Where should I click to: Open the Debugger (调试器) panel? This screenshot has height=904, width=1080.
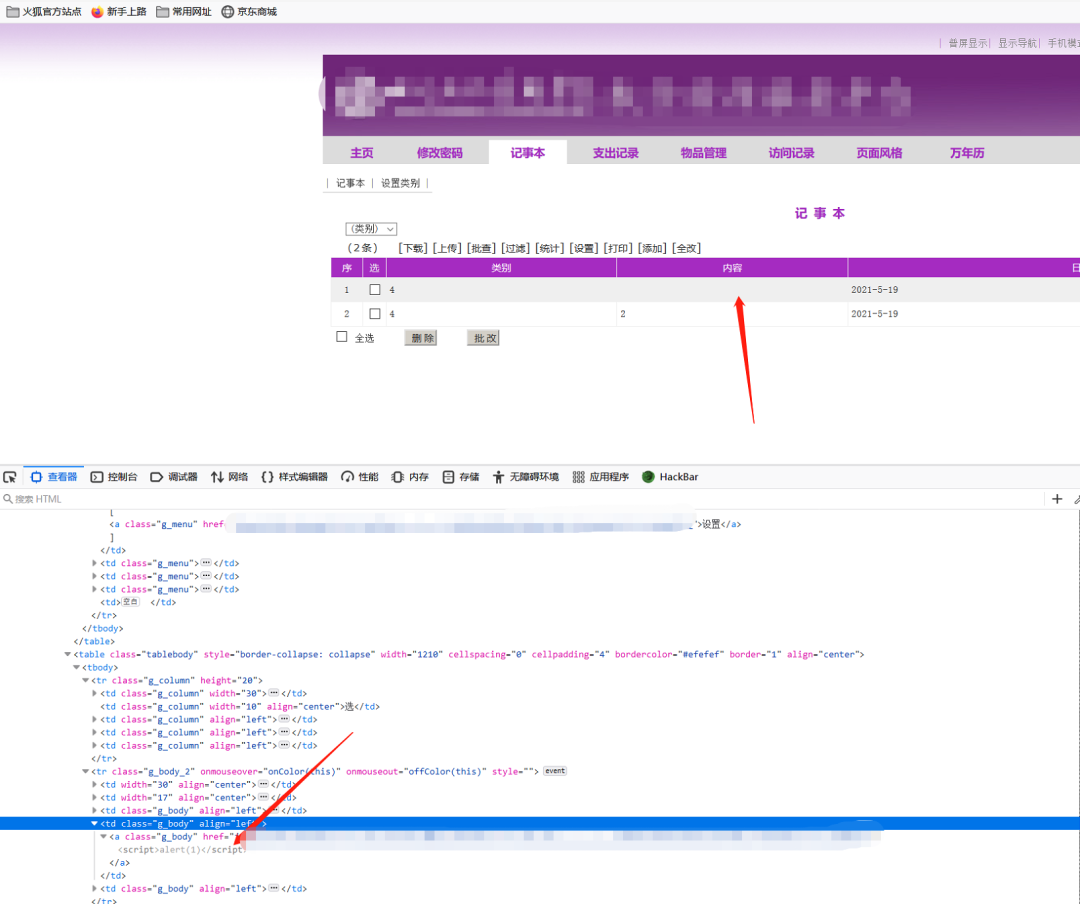(x=174, y=477)
